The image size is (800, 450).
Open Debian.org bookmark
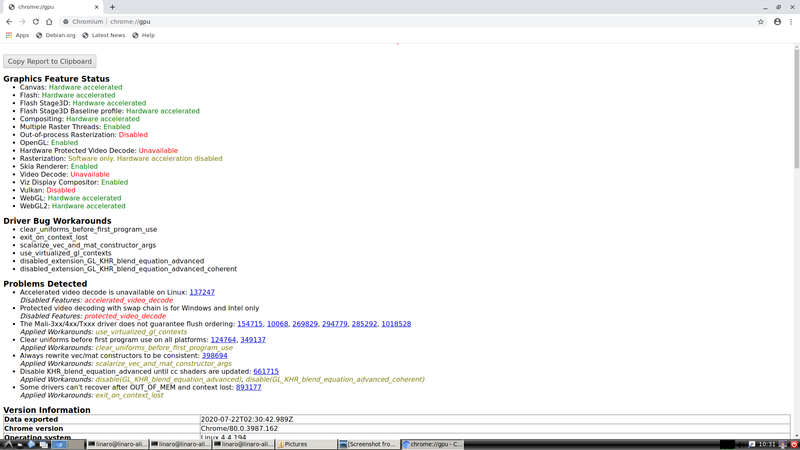(x=56, y=35)
